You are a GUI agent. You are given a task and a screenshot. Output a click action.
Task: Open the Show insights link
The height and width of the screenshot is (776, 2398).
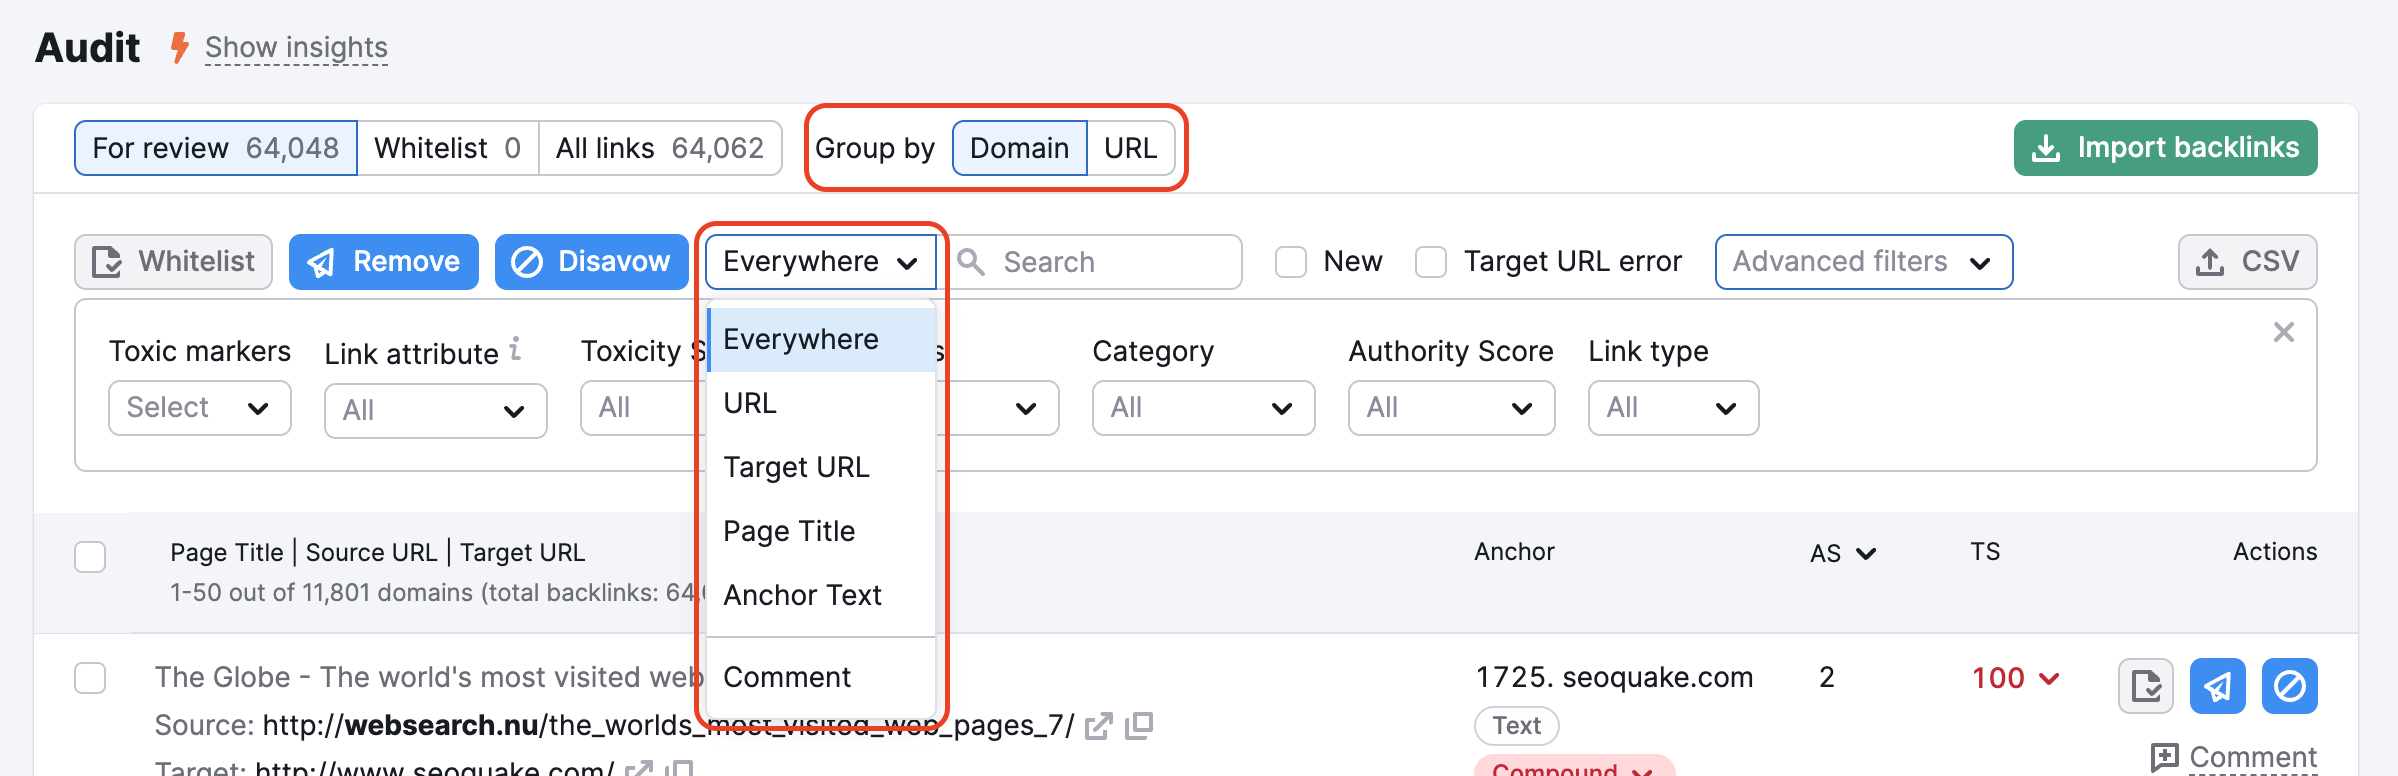pos(296,47)
